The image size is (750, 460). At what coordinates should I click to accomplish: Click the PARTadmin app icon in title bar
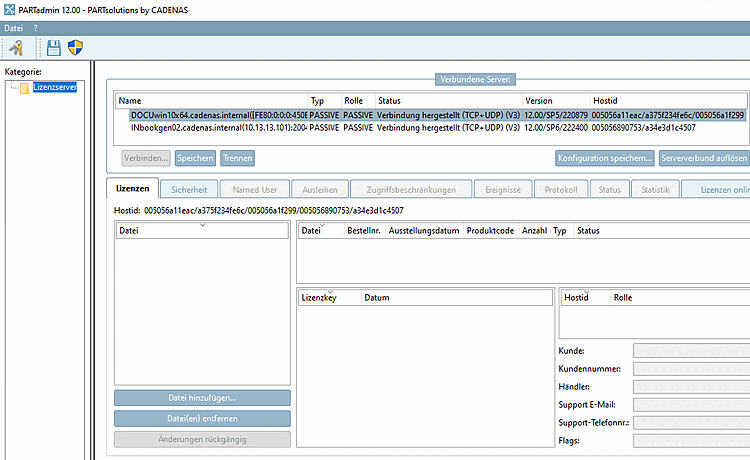coord(10,10)
